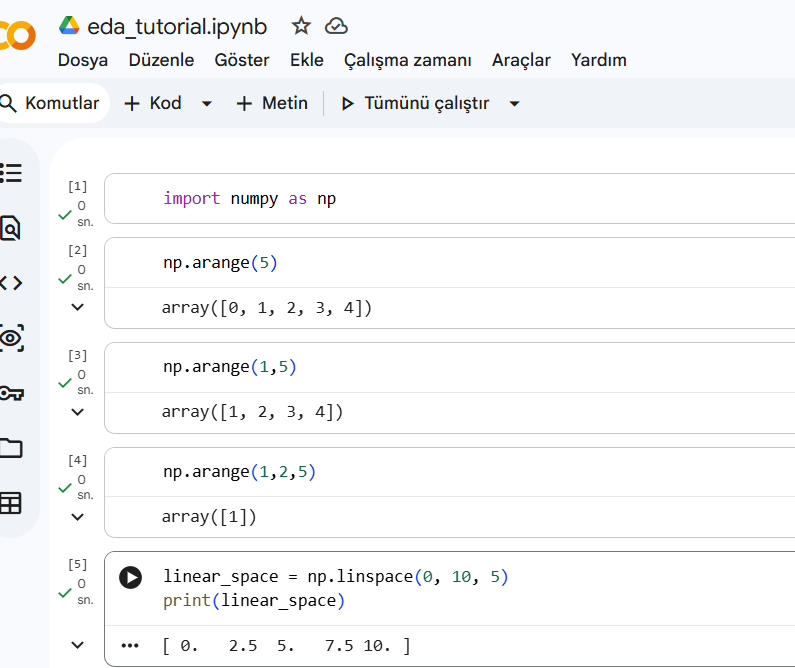The image size is (795, 668).
Task: Open the Yardım menu
Action: [599, 60]
